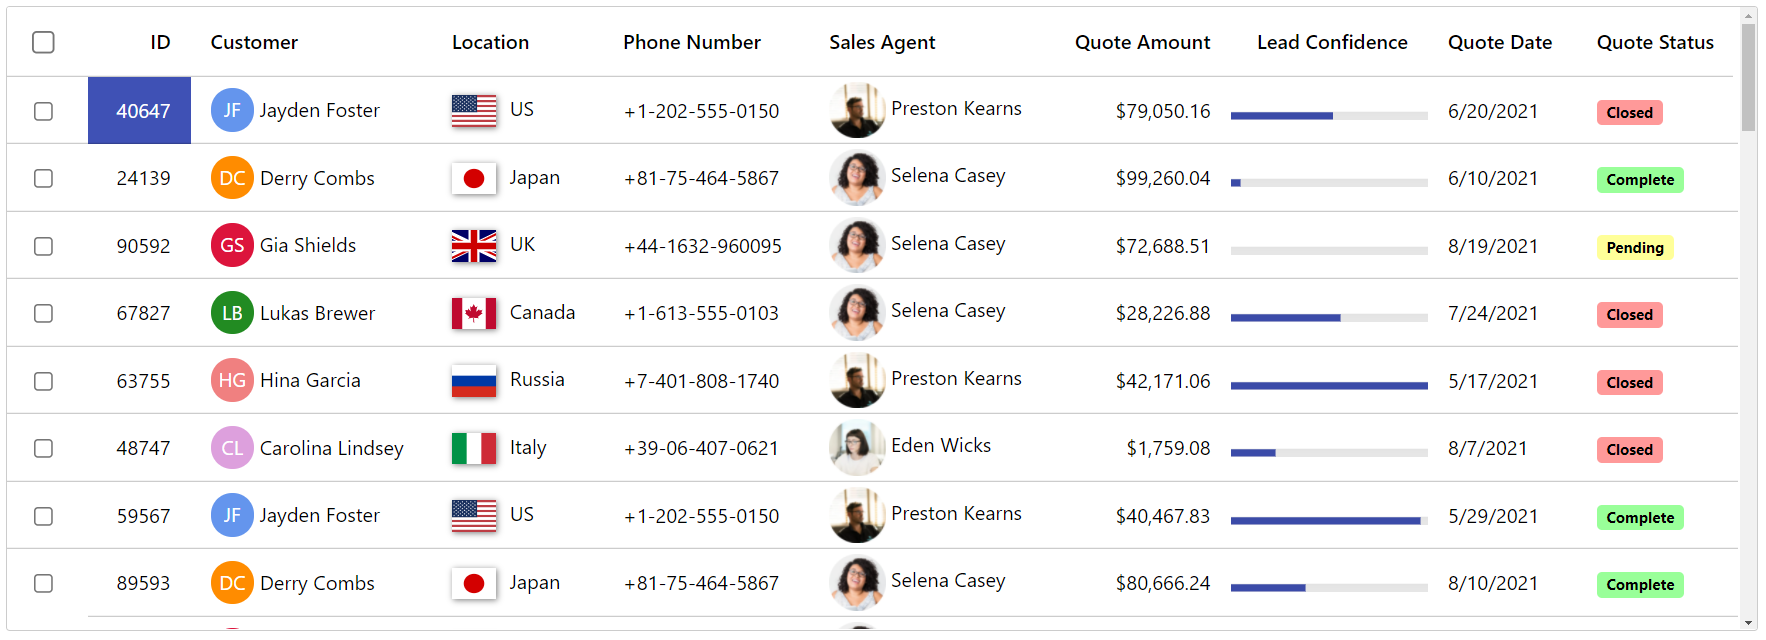
Task: Click Eden Wicks' agent photo
Action: pos(857,448)
